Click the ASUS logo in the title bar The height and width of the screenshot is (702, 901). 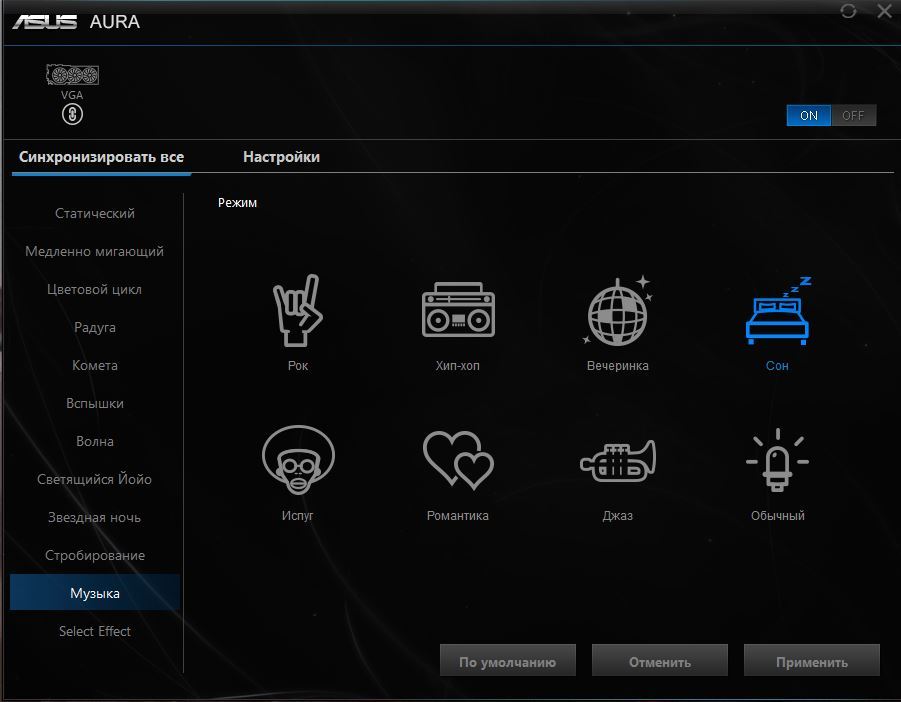pos(45,22)
